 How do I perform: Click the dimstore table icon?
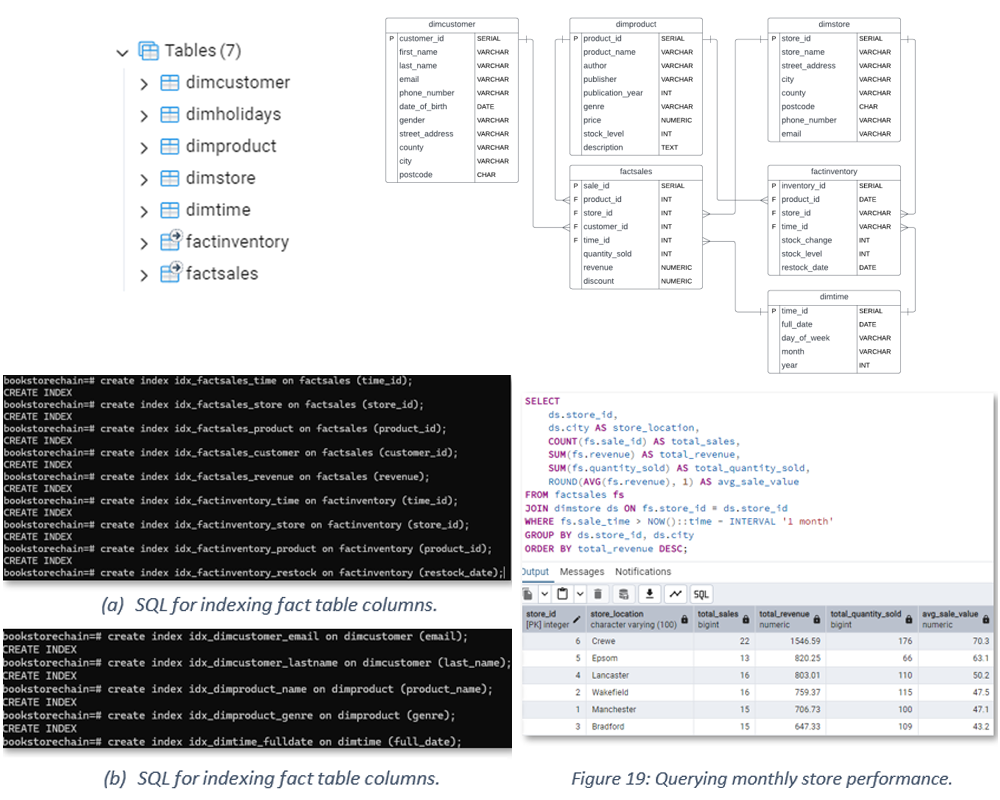coord(170,178)
